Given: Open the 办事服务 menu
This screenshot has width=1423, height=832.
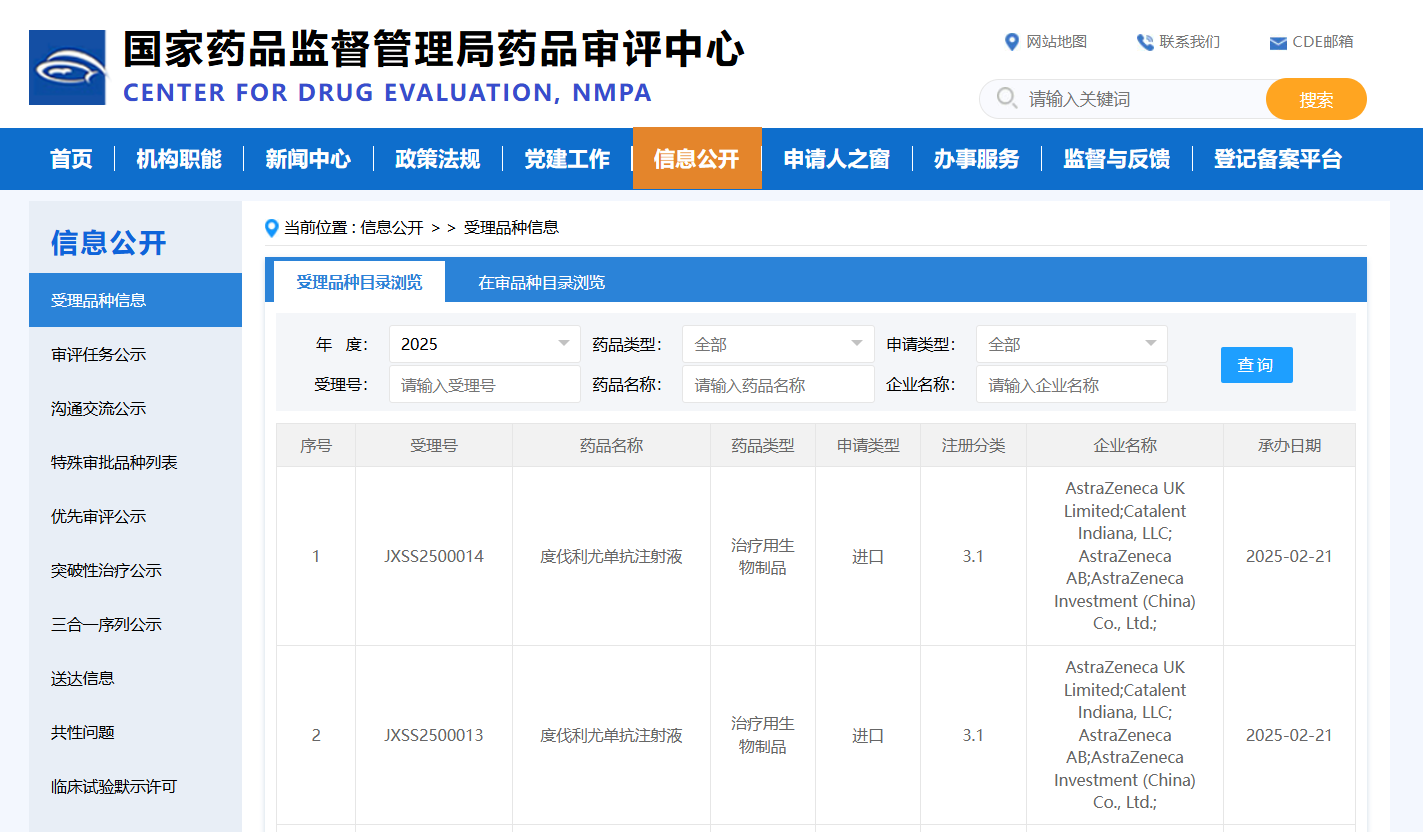Looking at the screenshot, I should (x=976, y=159).
